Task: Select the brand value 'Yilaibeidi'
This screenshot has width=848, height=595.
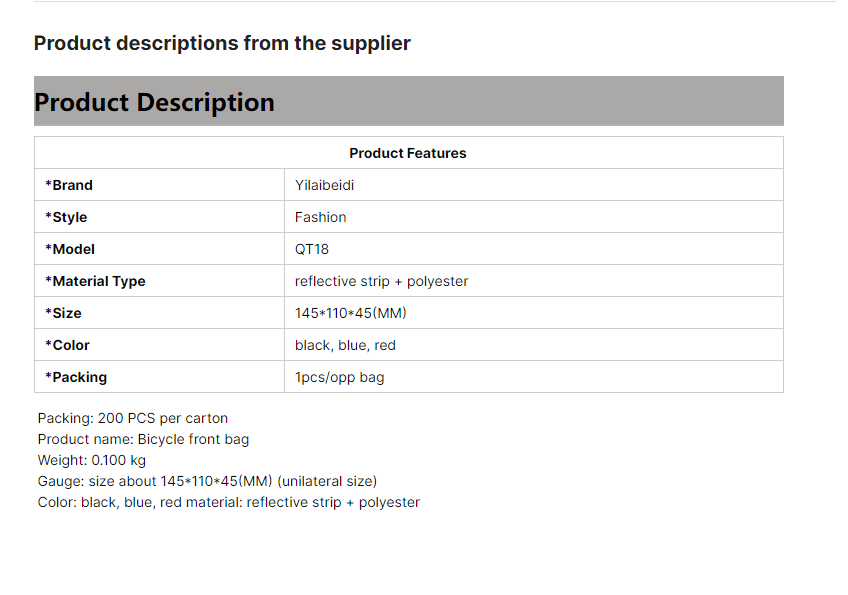Action: [324, 185]
